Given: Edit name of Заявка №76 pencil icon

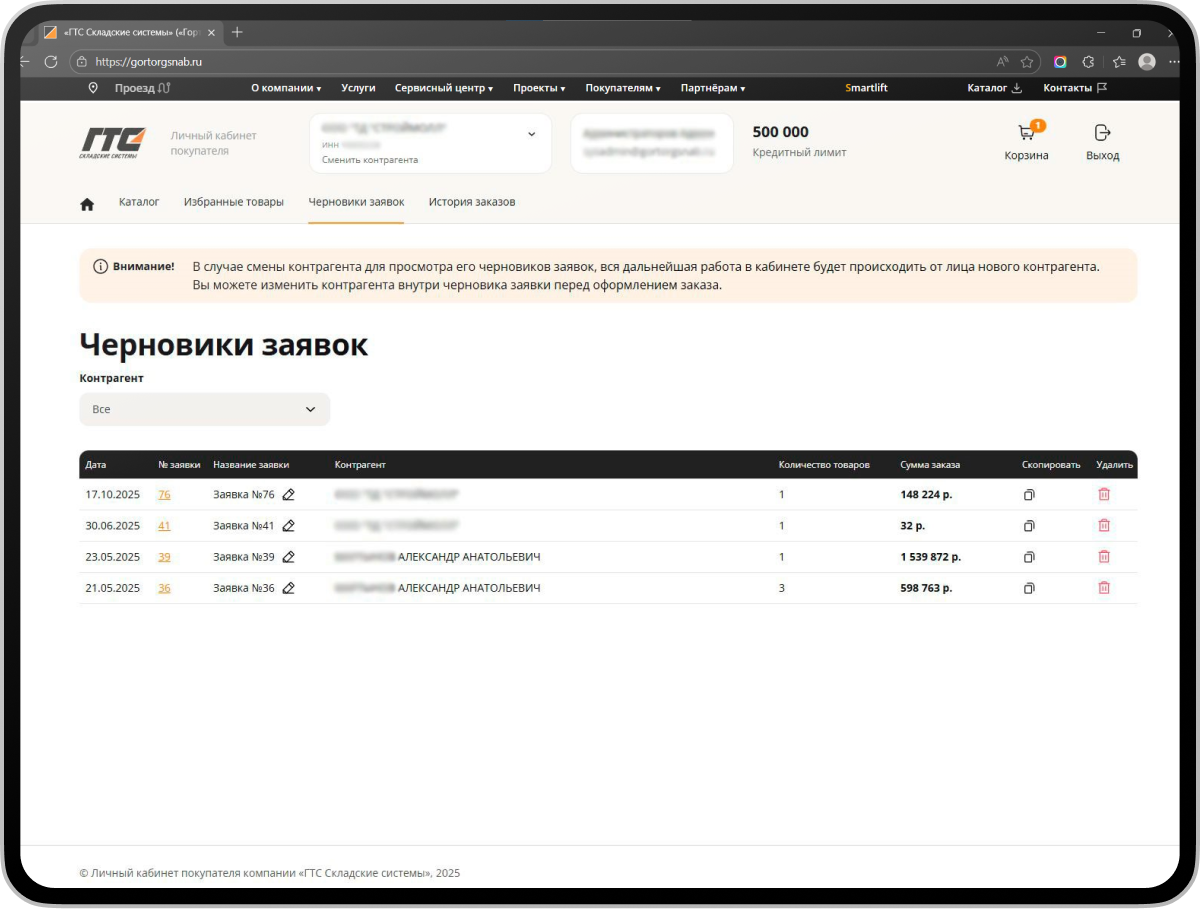Looking at the screenshot, I should [288, 494].
